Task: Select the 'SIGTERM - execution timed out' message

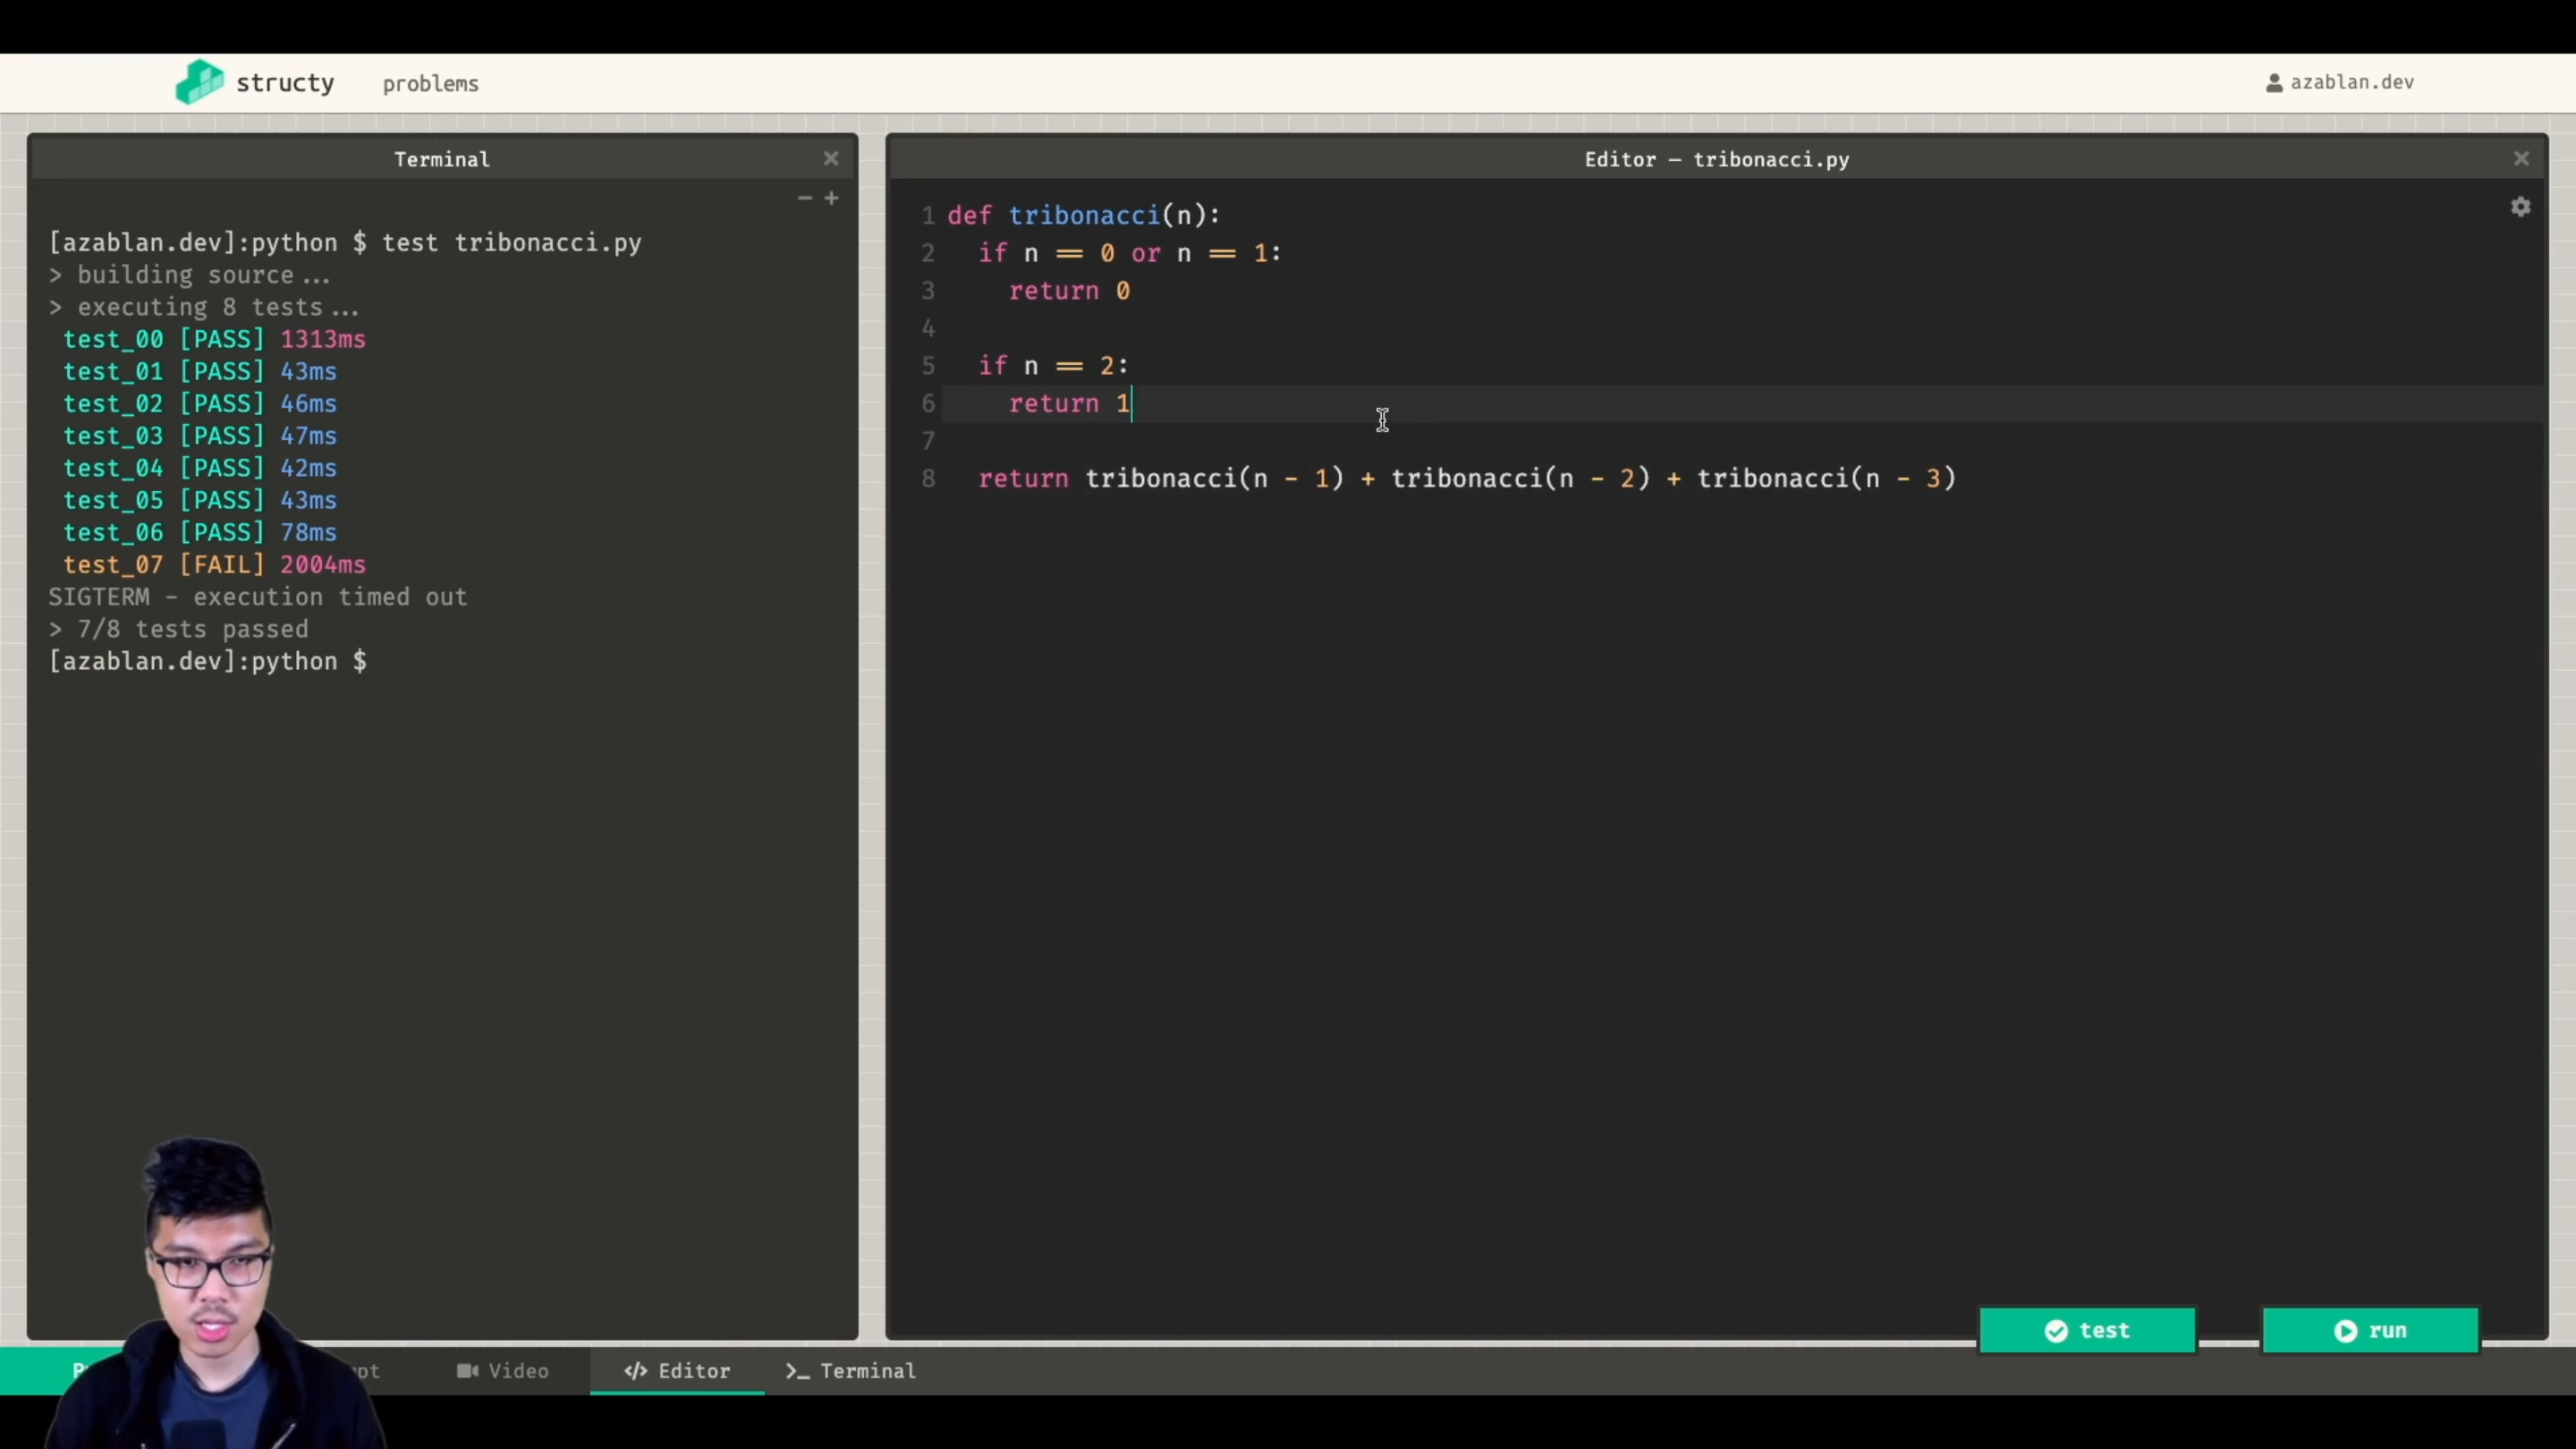Action: point(257,597)
